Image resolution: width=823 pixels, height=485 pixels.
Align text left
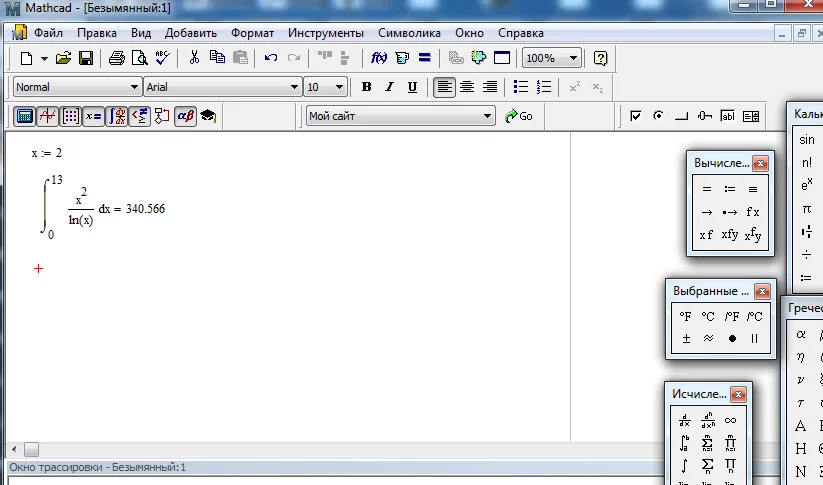click(x=444, y=87)
